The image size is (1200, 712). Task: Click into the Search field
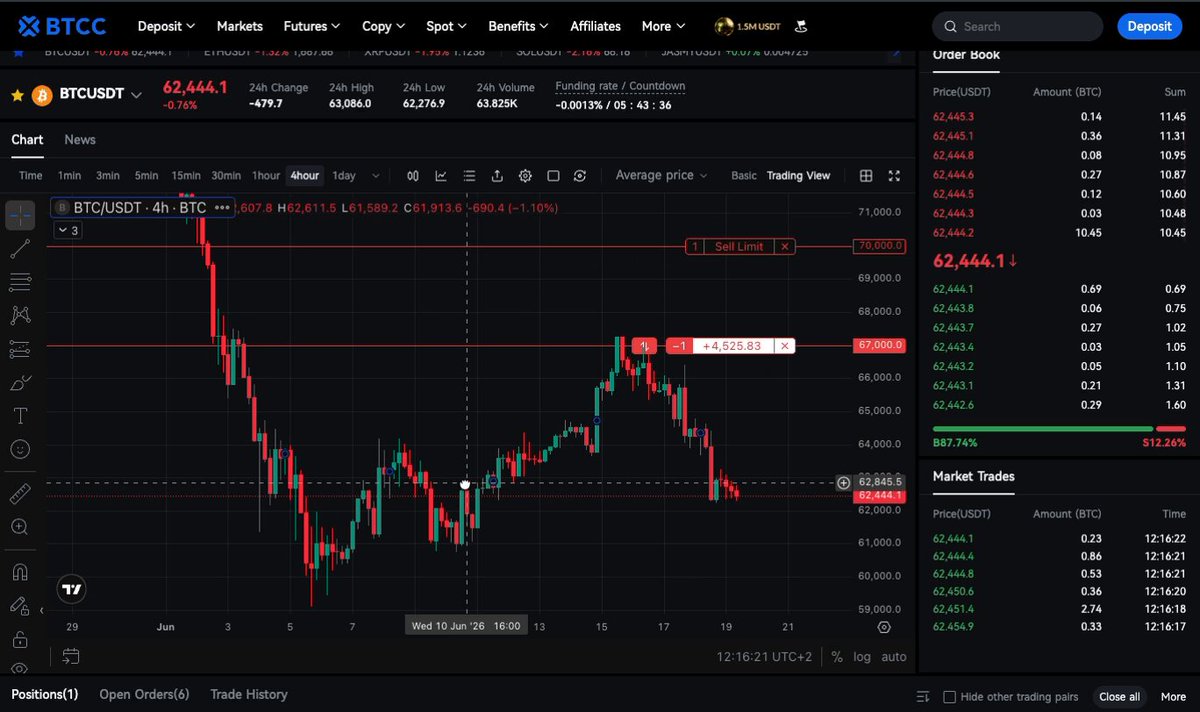1018,27
